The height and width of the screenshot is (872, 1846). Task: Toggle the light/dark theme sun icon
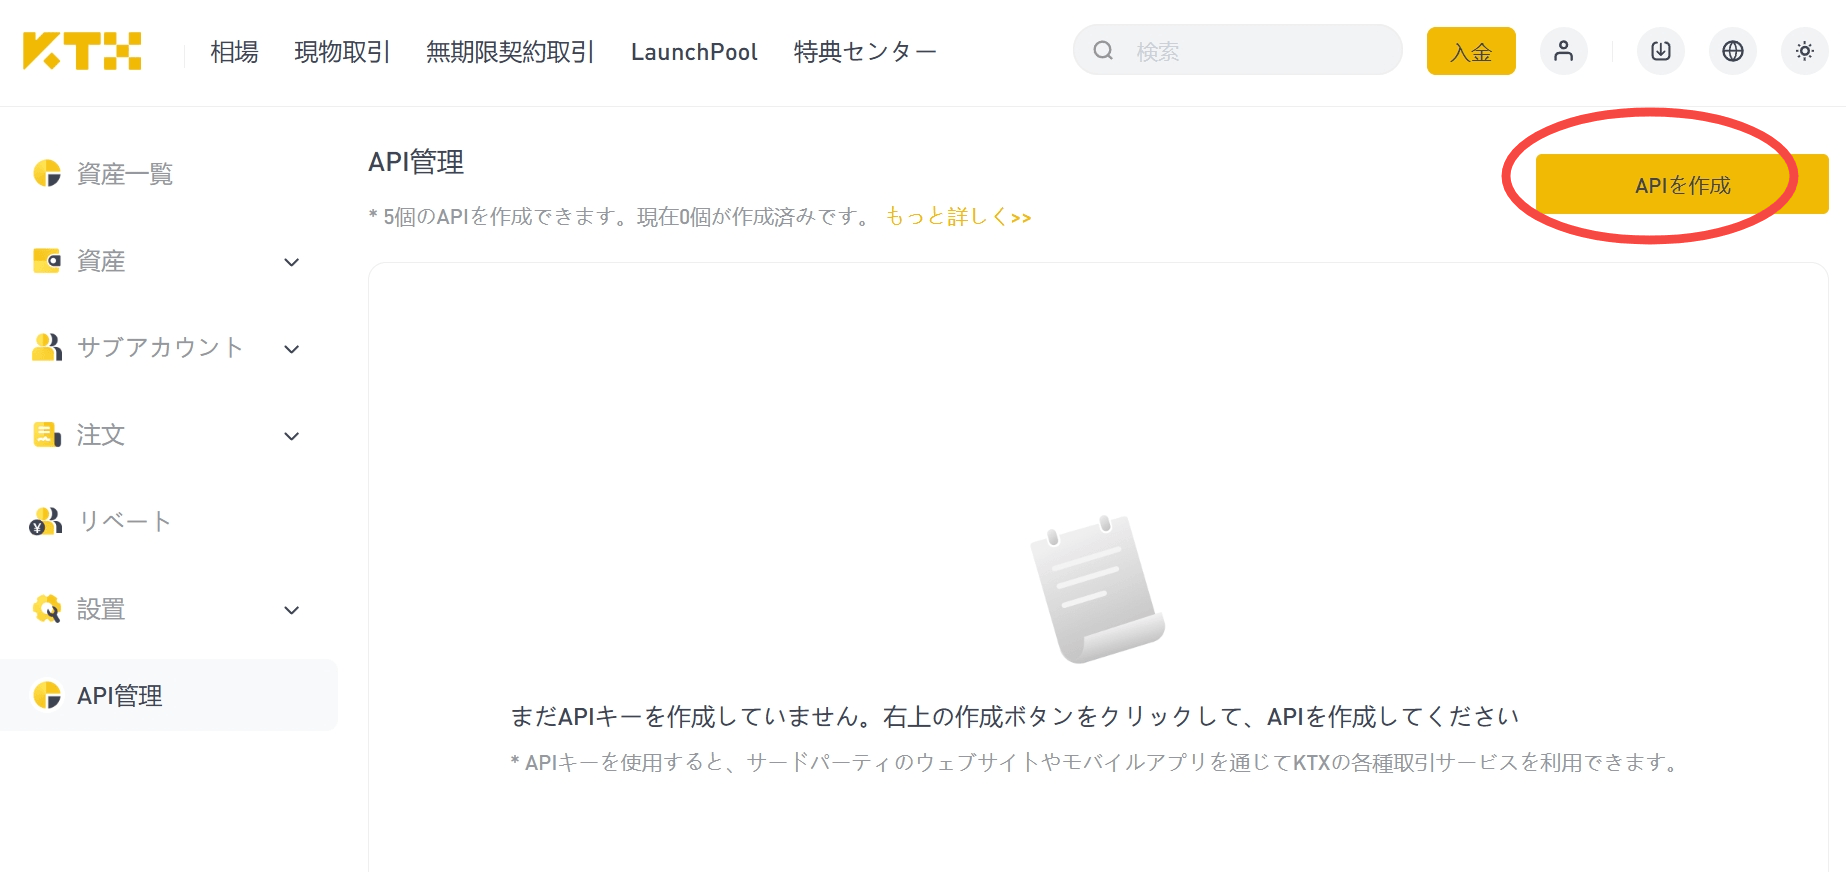pyautogui.click(x=1805, y=51)
